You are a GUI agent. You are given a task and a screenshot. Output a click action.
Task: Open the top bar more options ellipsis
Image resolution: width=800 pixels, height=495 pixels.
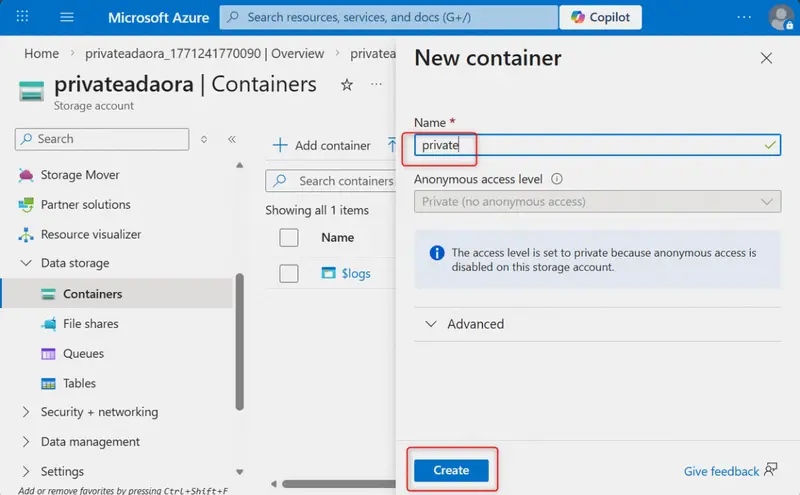click(x=744, y=17)
